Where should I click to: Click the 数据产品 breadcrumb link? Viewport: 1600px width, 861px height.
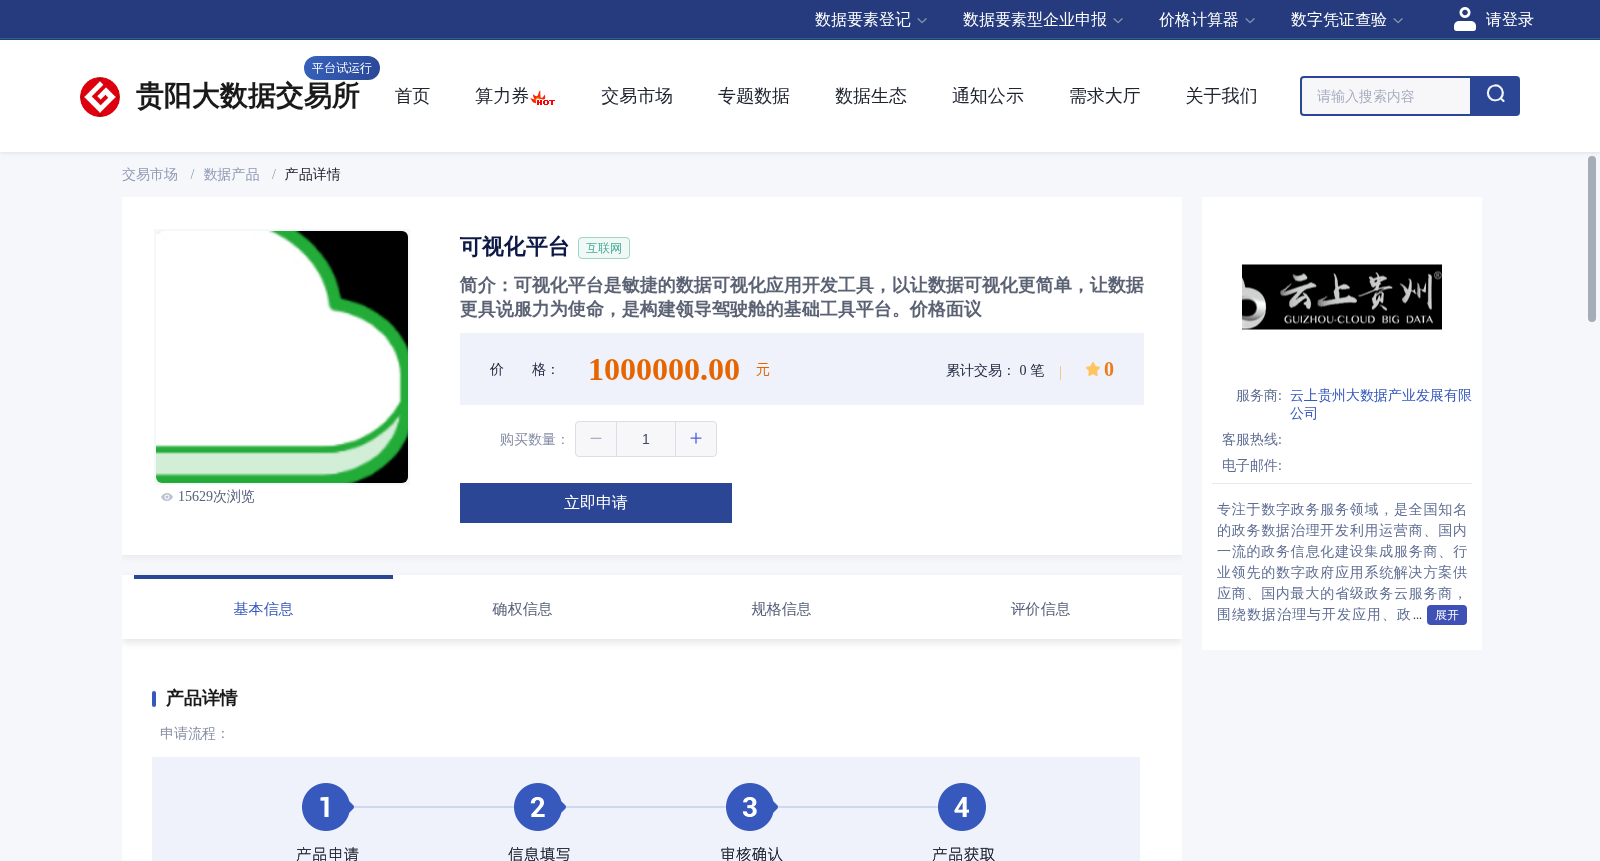(x=231, y=175)
